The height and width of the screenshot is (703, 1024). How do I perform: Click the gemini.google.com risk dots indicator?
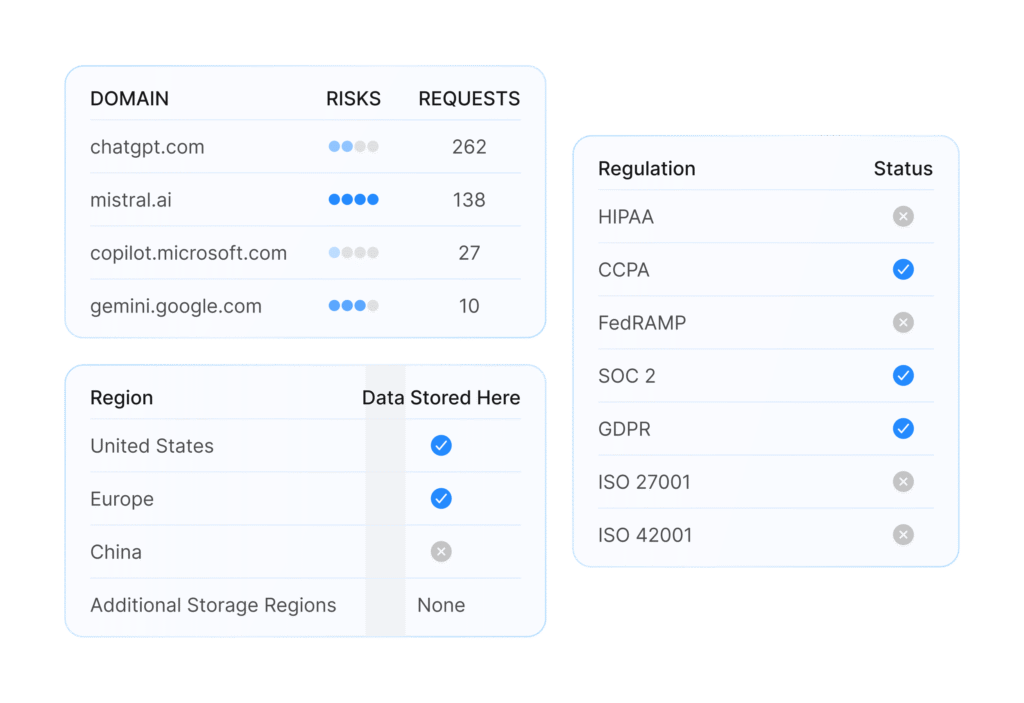point(353,306)
